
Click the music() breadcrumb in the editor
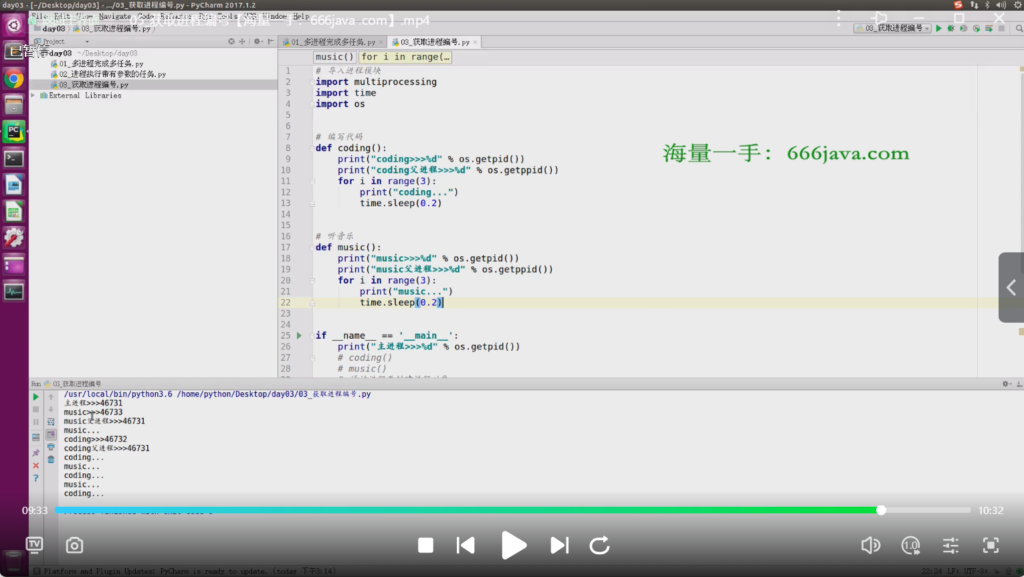tap(335, 57)
